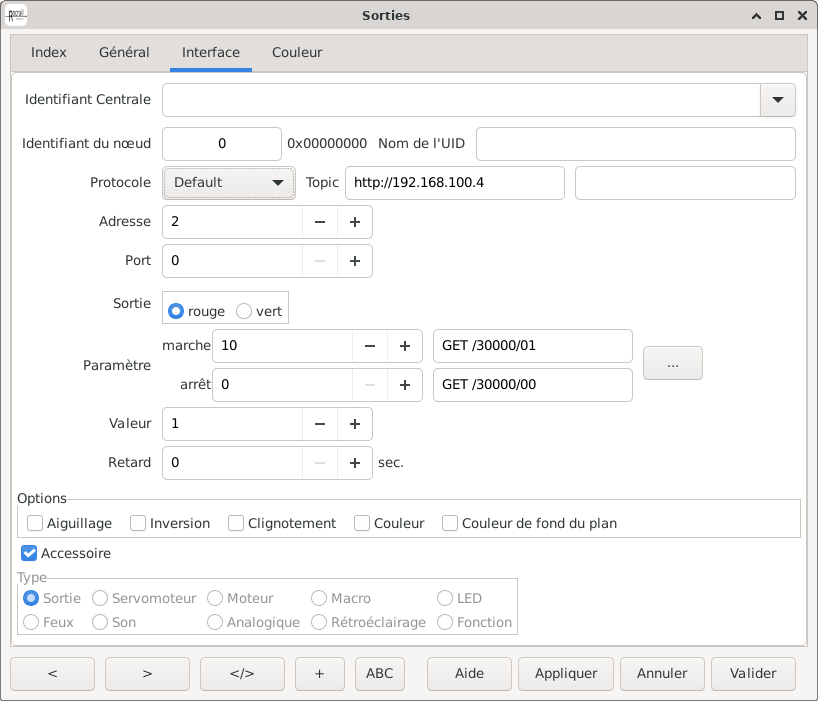Open the Couleur tab

[x=297, y=52]
